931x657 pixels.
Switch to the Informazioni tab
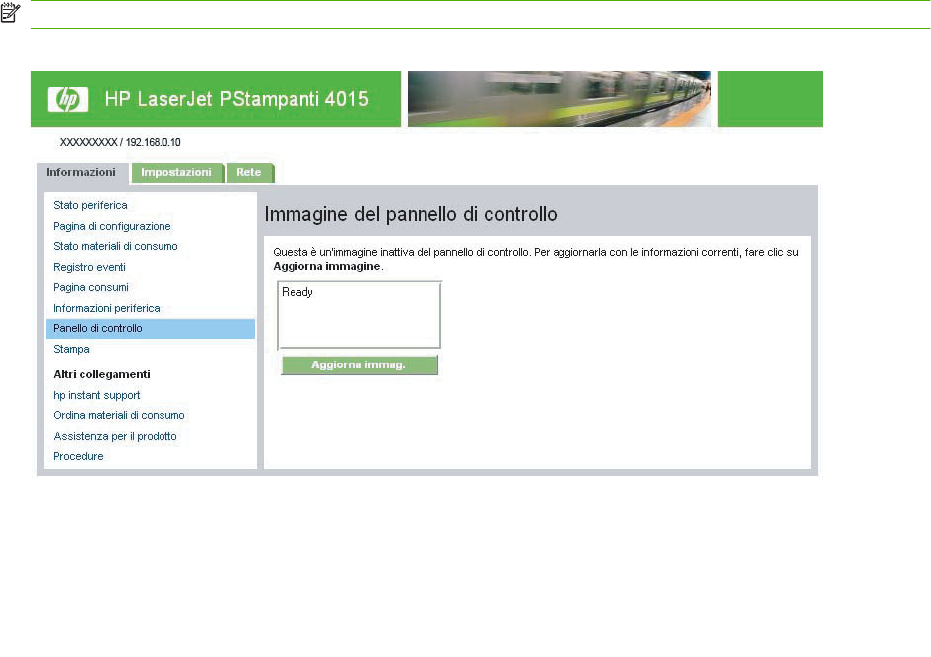click(x=81, y=172)
